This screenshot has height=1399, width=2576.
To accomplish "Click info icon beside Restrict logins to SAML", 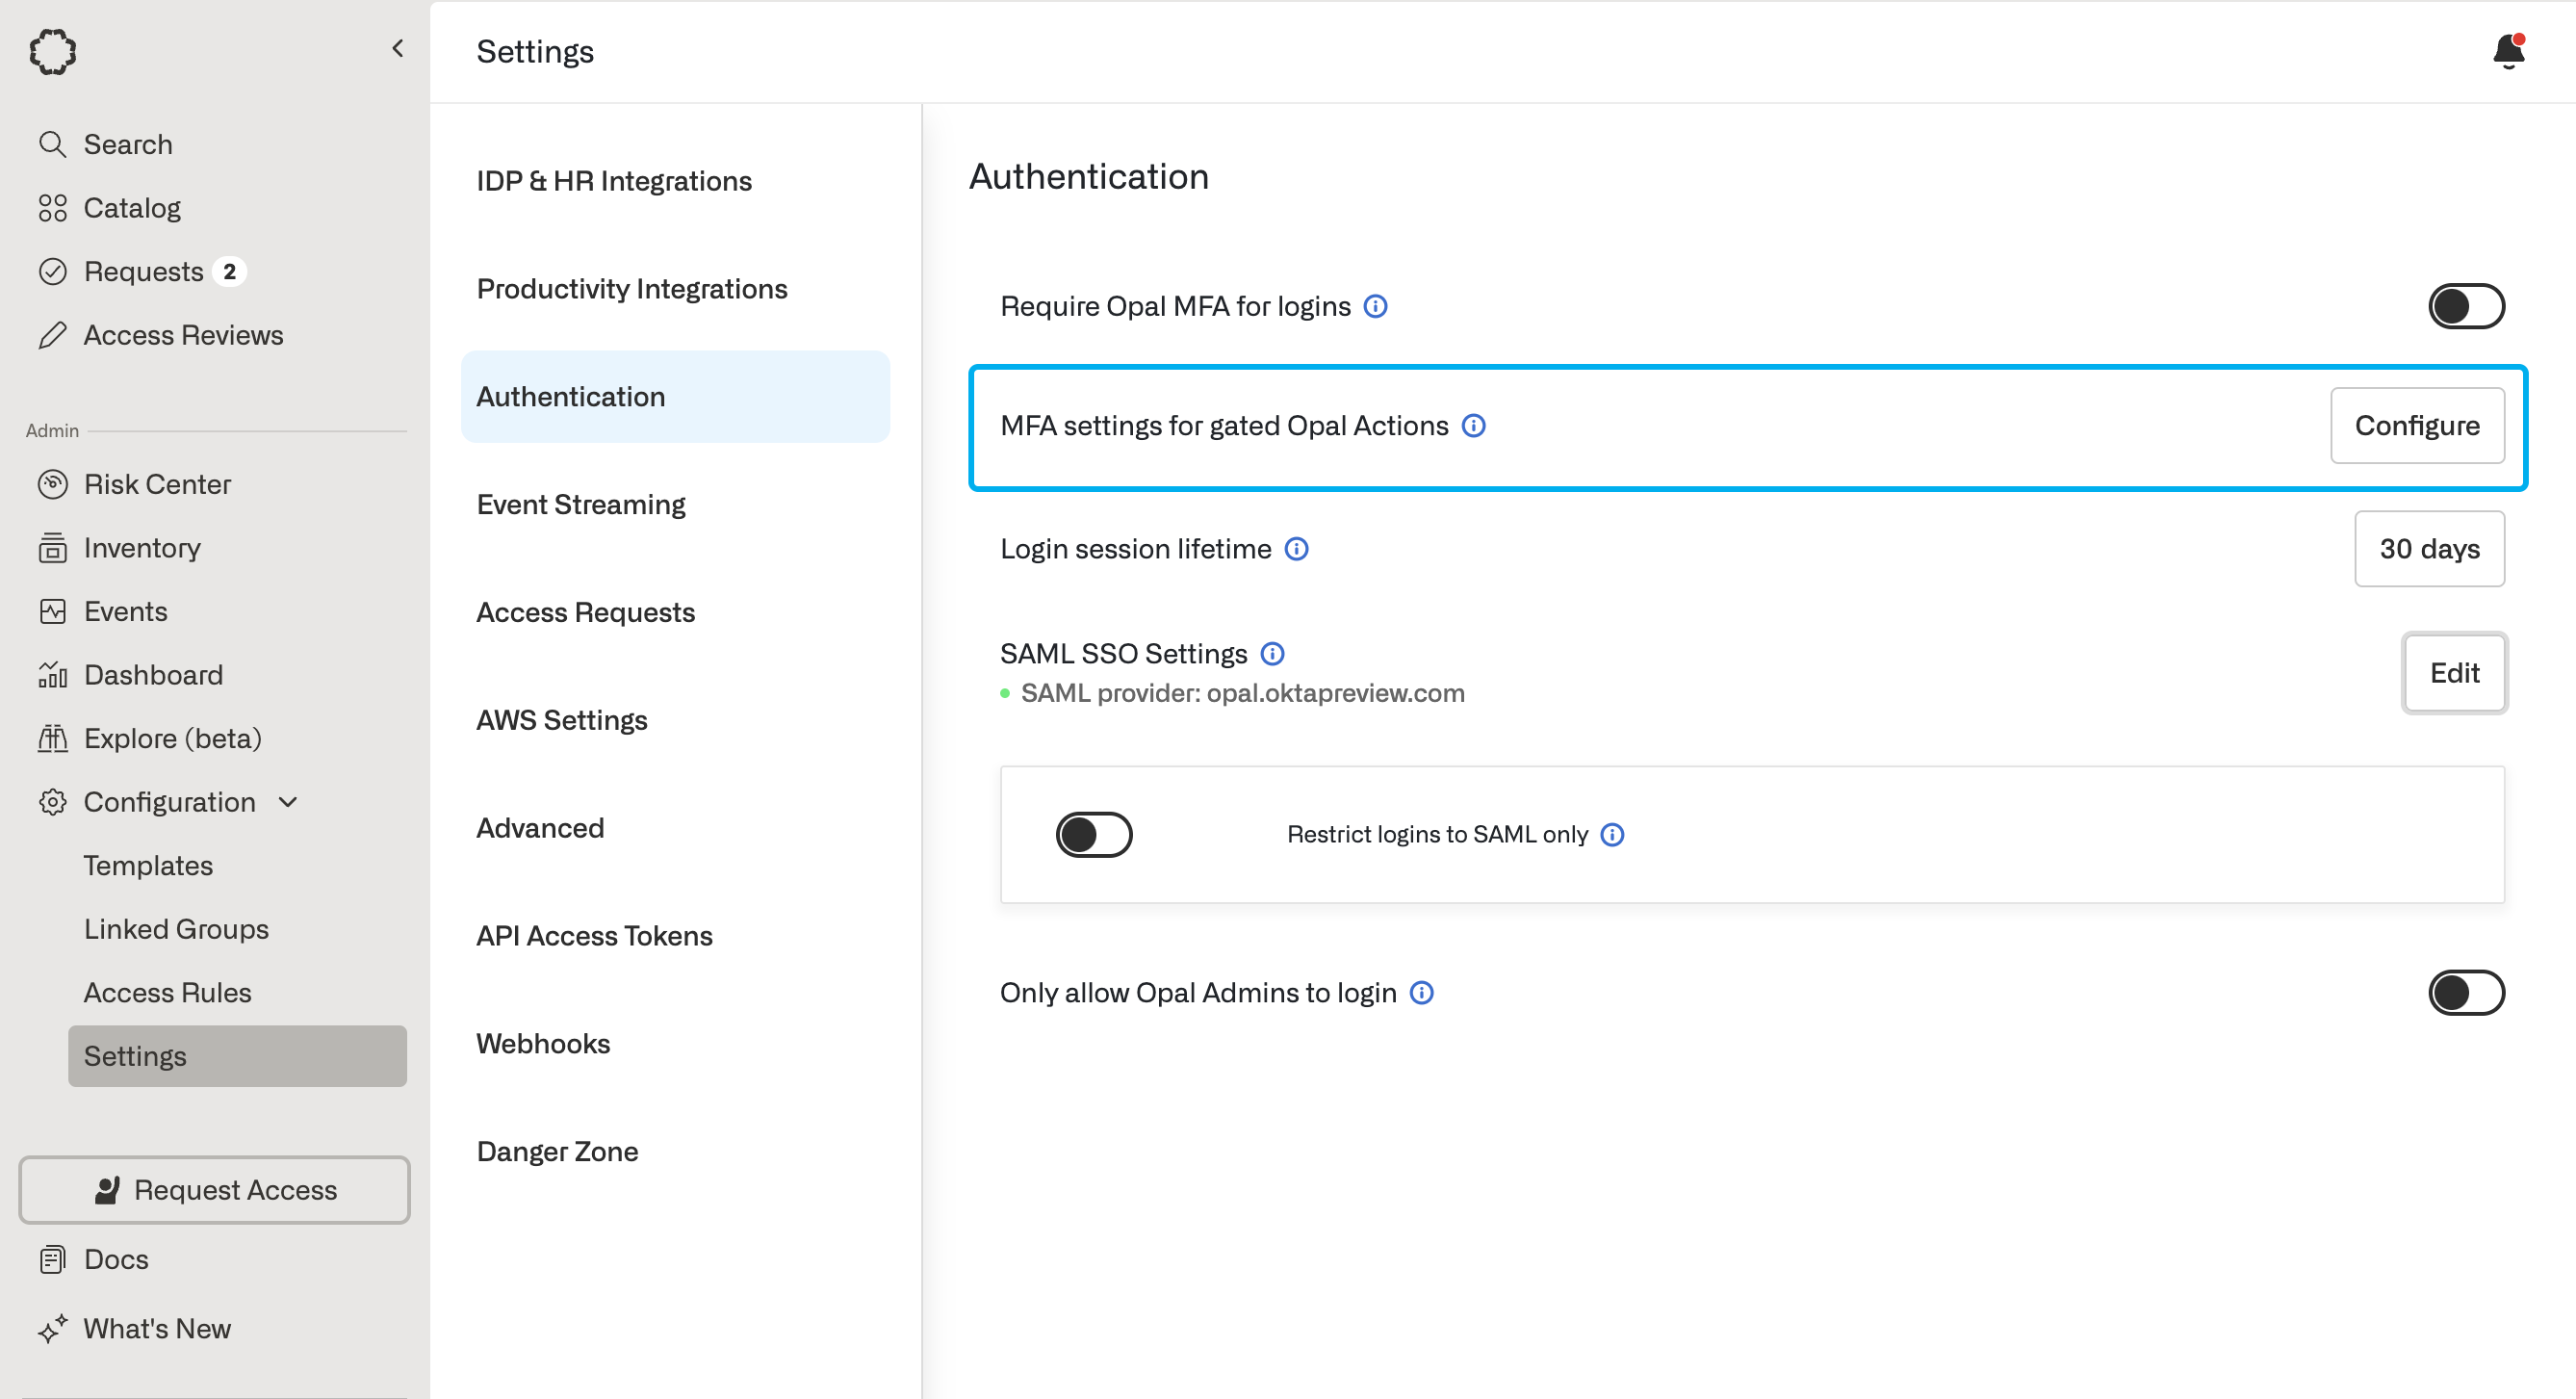I will [x=1612, y=834].
